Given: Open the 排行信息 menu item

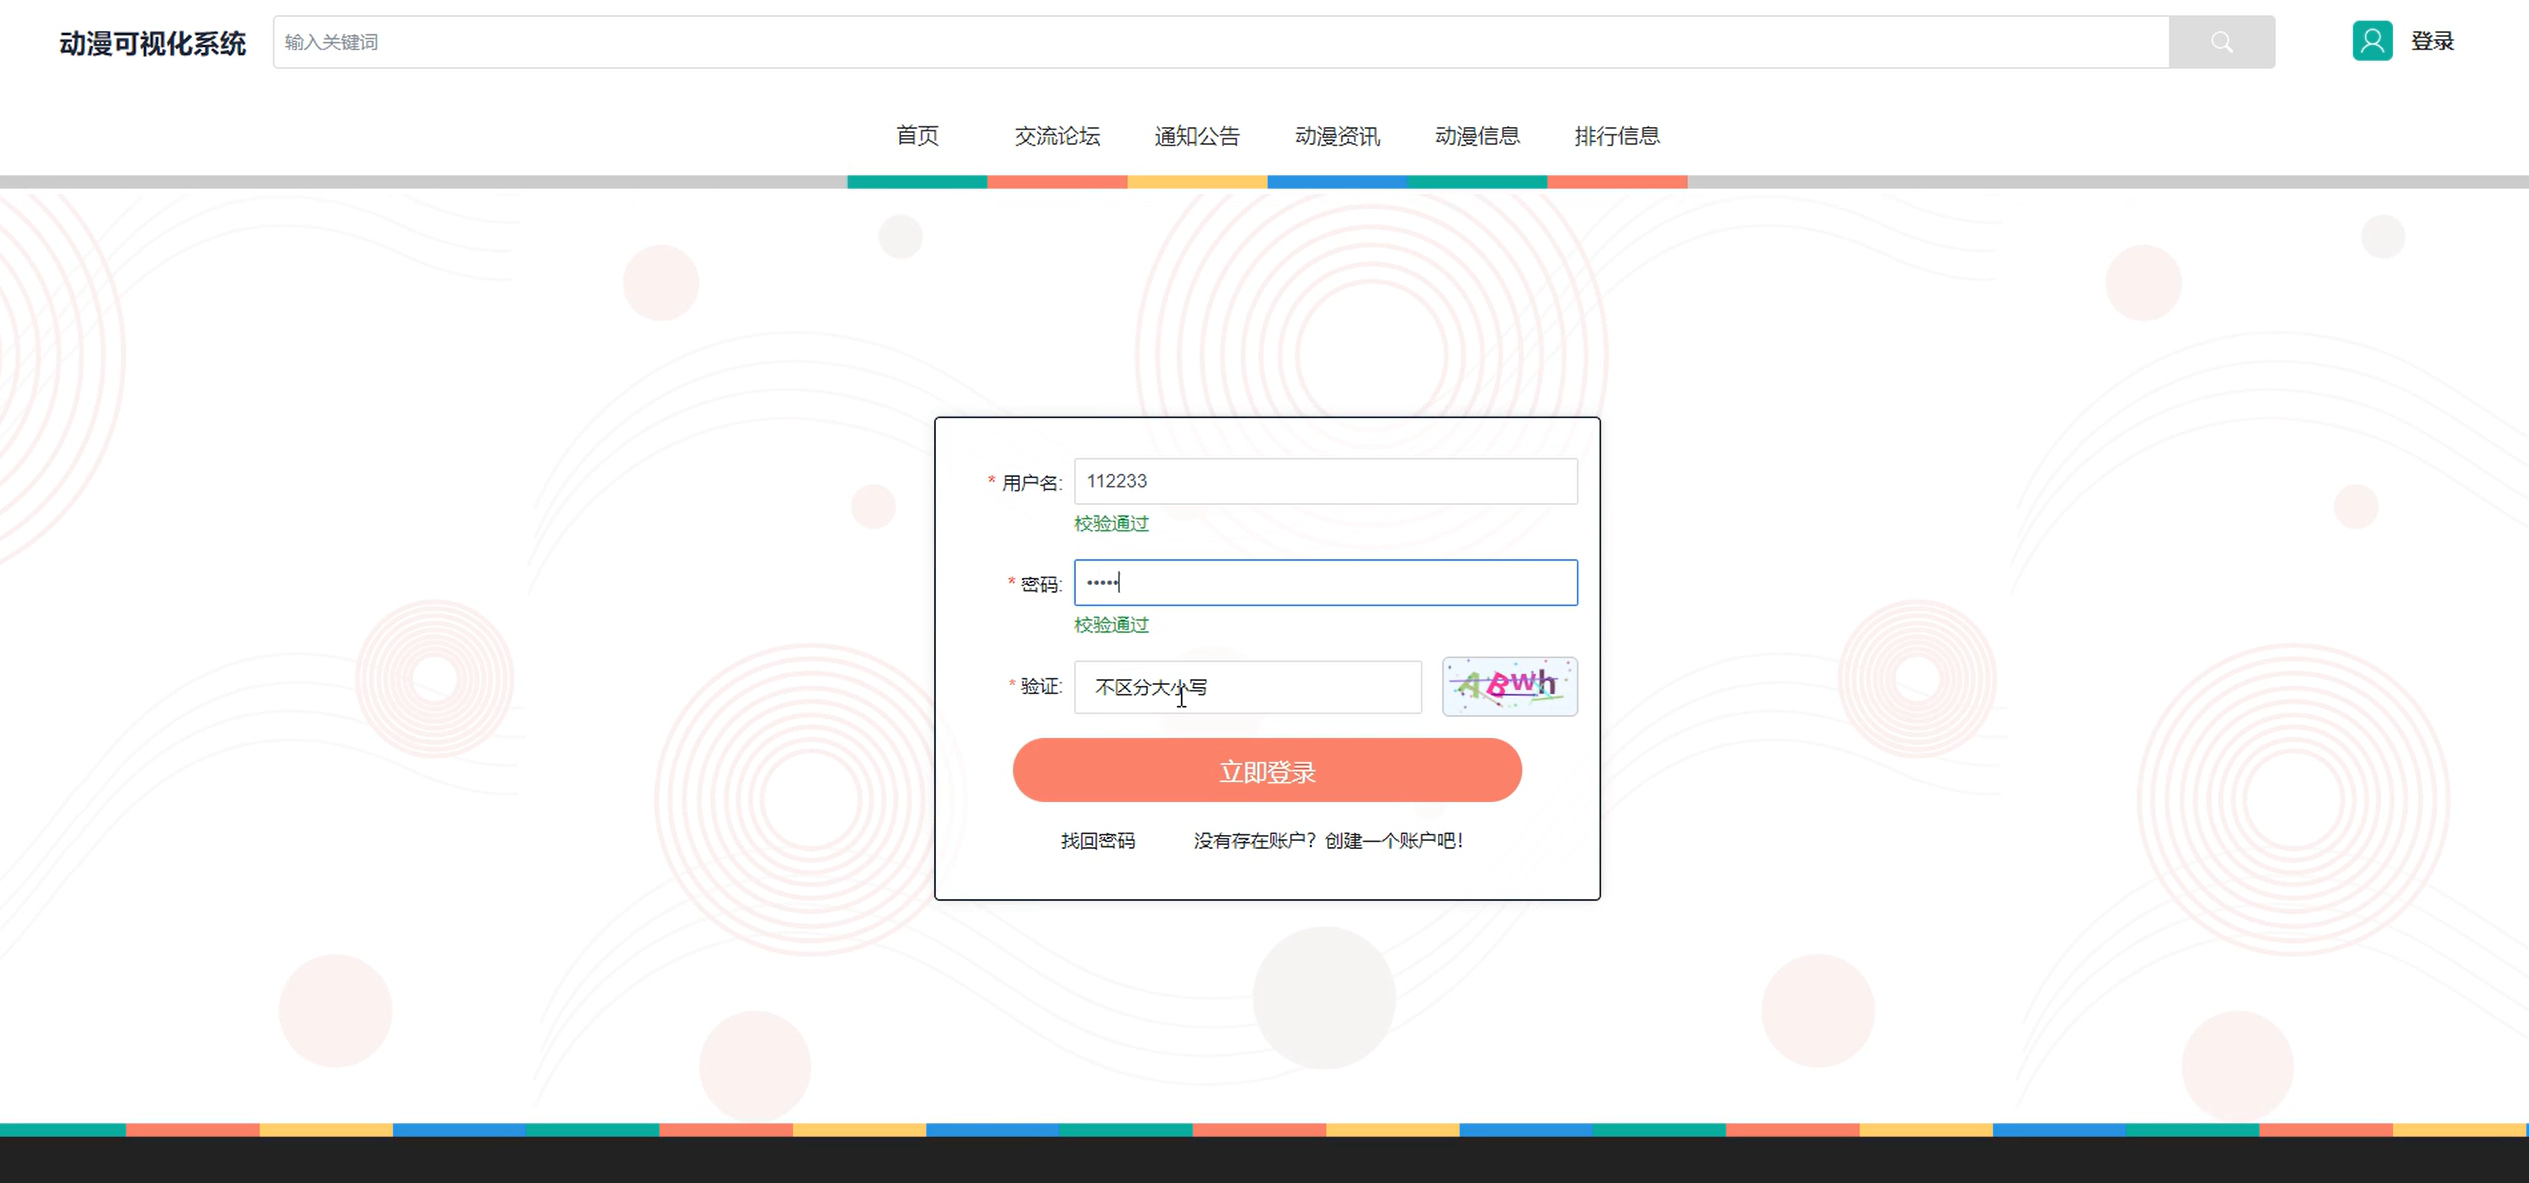Looking at the screenshot, I should pyautogui.click(x=1617, y=136).
